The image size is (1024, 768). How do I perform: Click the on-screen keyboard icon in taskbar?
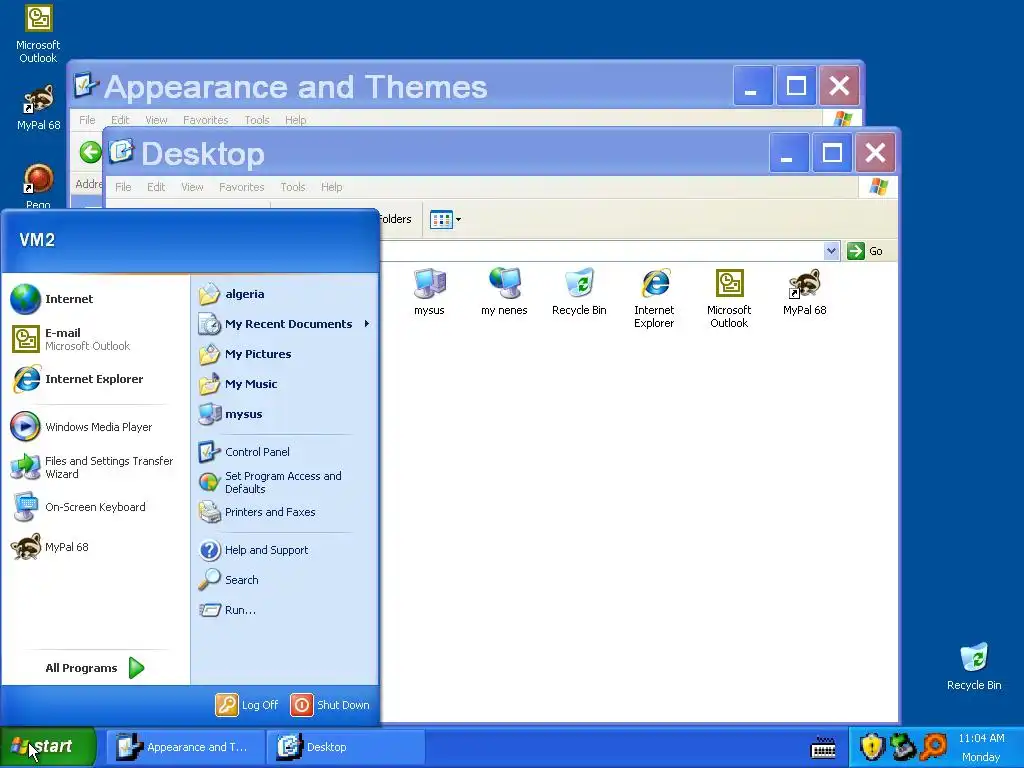coord(823,748)
